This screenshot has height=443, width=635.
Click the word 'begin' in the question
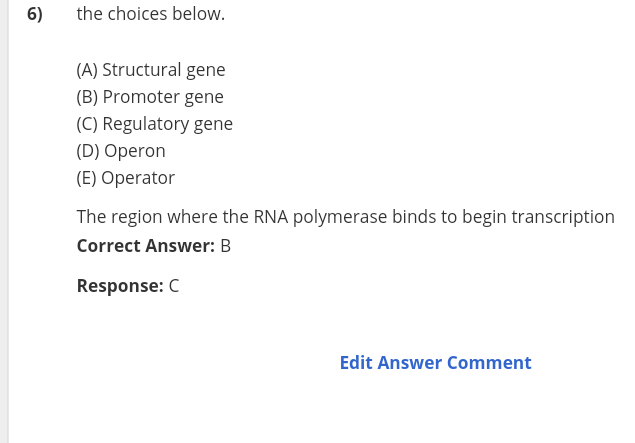click(484, 217)
